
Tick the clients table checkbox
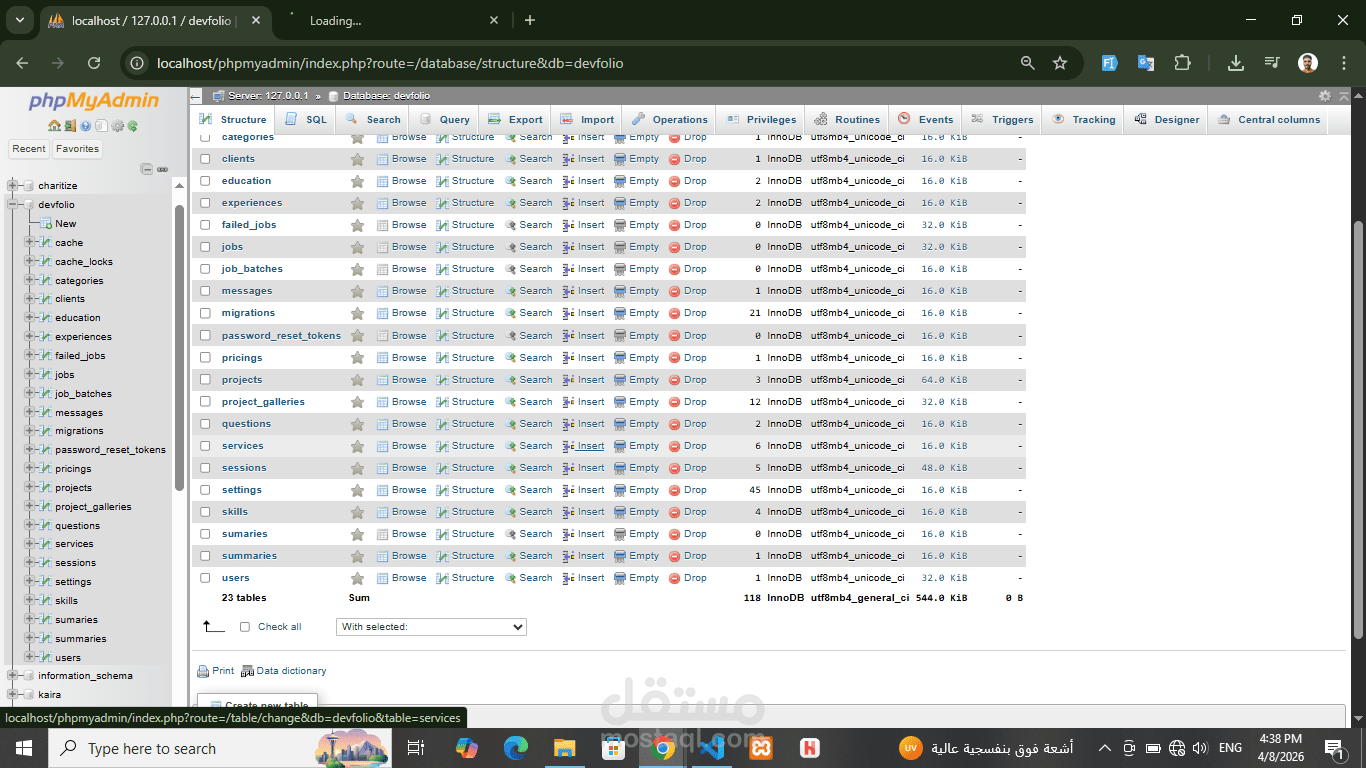tap(205, 159)
